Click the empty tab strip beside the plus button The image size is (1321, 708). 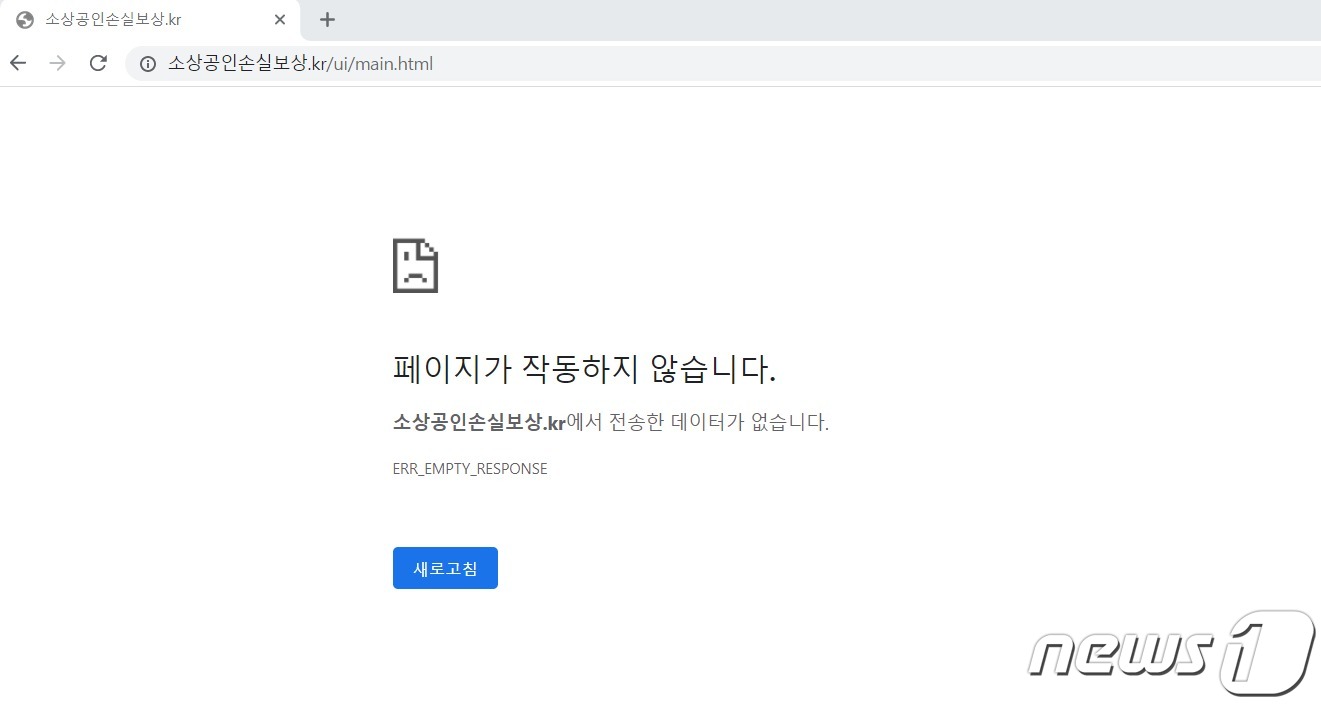click(800, 20)
